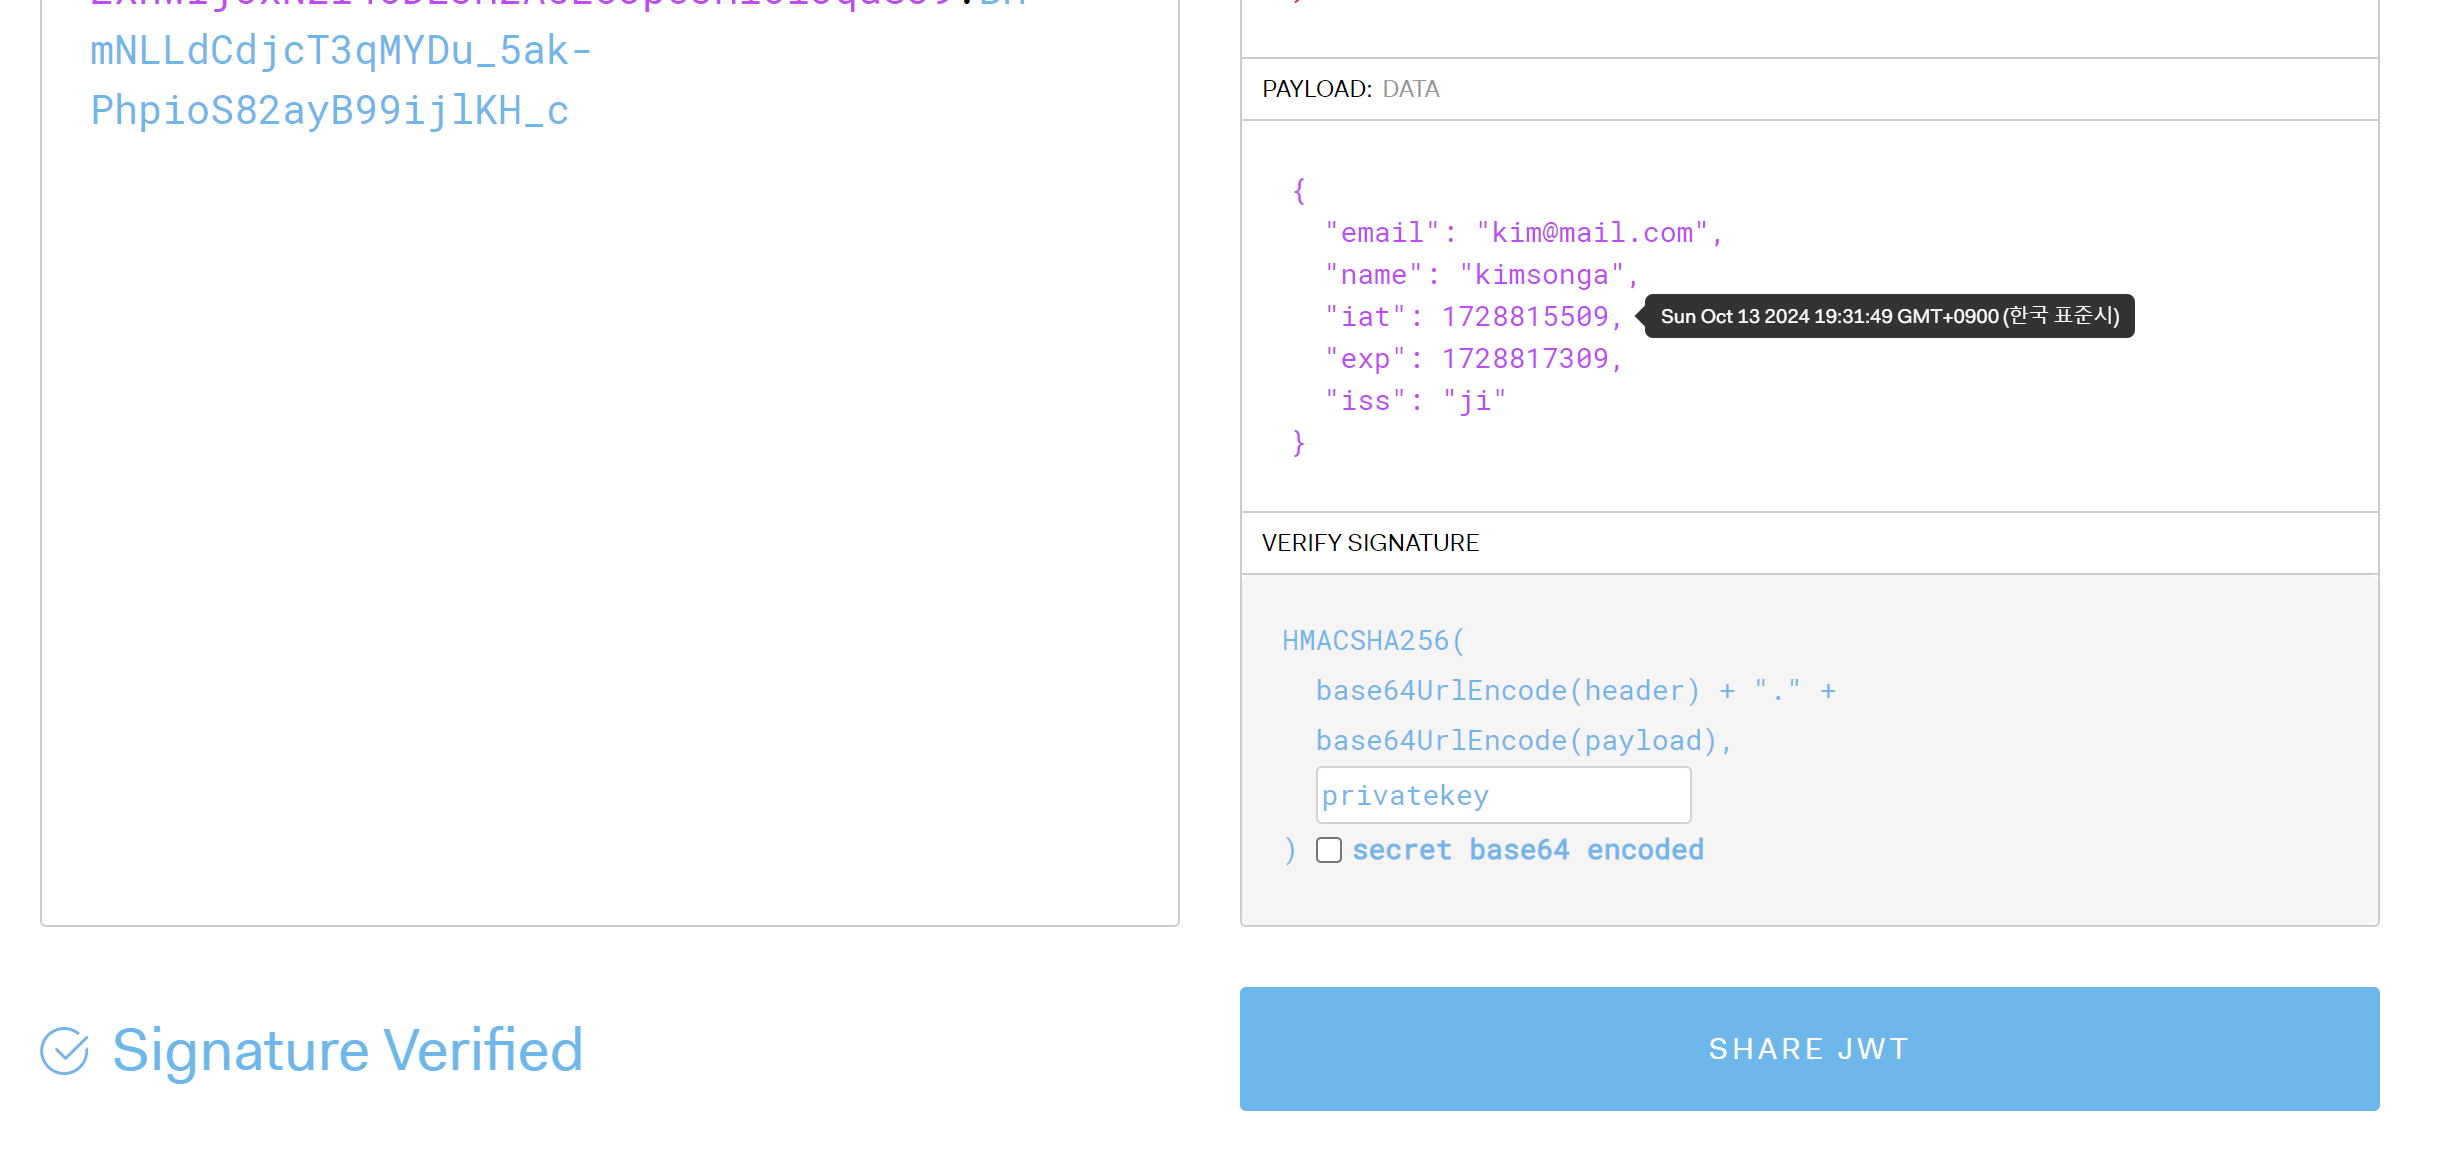The width and height of the screenshot is (2448, 1149).
Task: Focus the privatekey secret input field
Action: (x=1502, y=795)
